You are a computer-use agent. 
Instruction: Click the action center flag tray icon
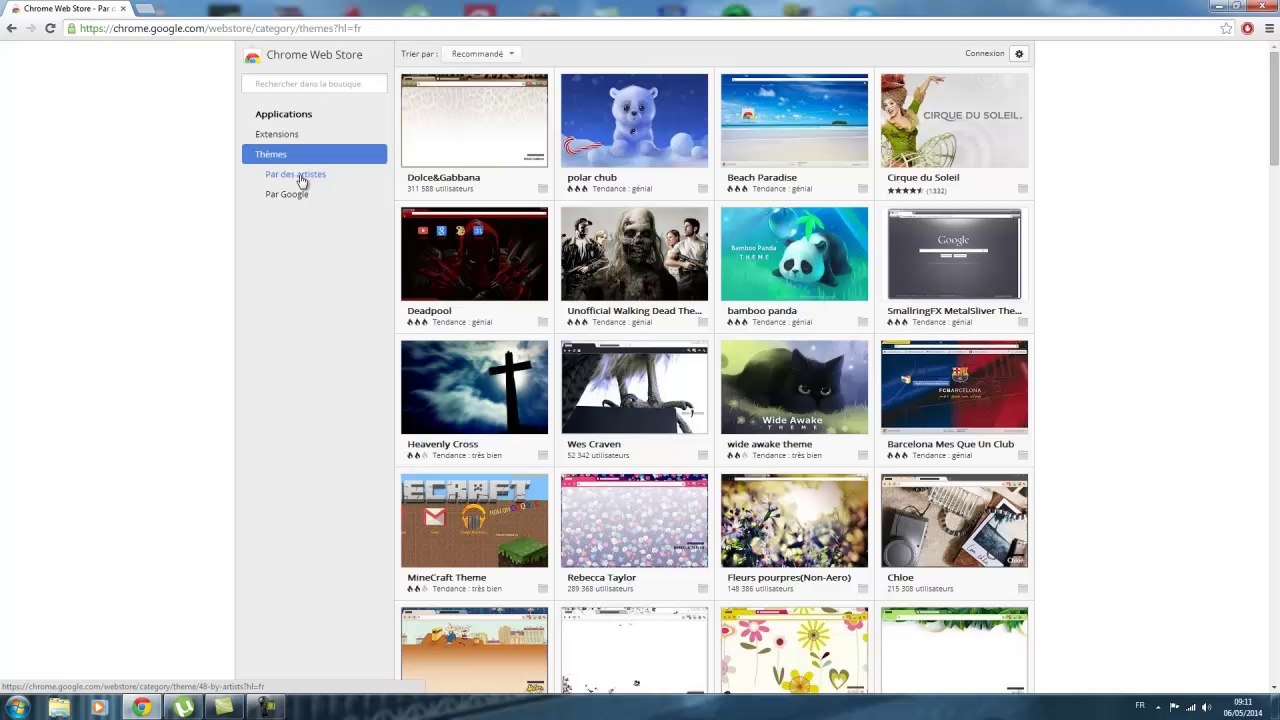pyautogui.click(x=1175, y=706)
